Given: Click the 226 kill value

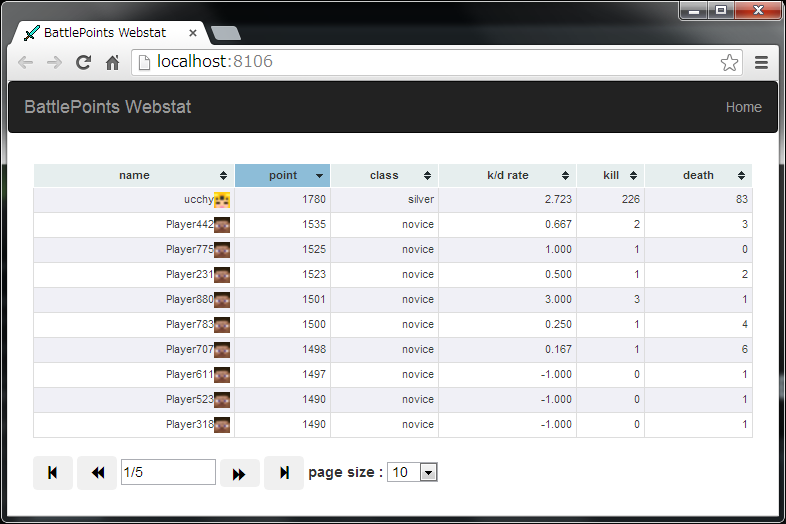Looking at the screenshot, I should click(x=631, y=200).
